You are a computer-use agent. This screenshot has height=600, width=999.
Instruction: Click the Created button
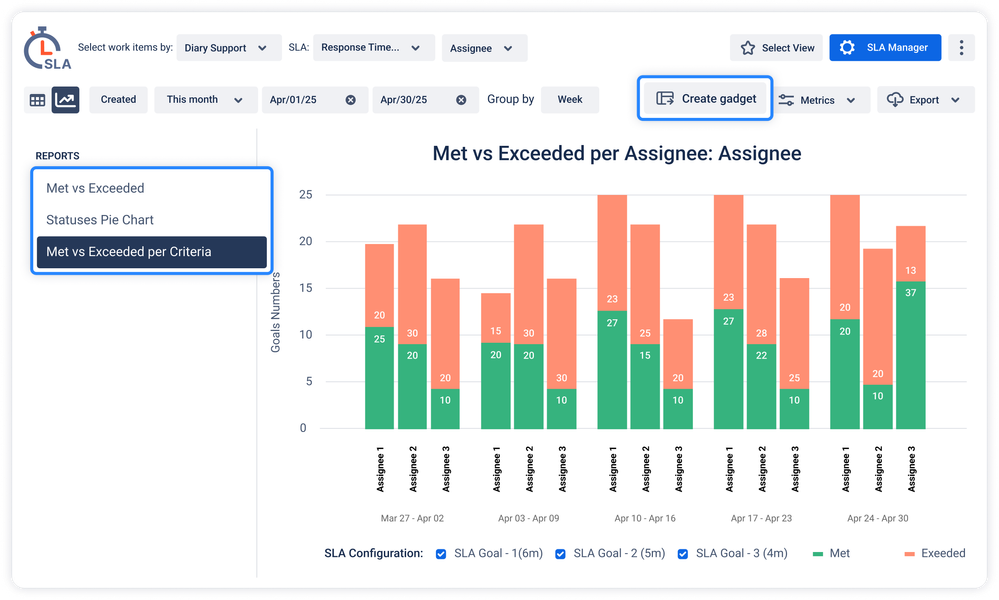click(x=119, y=100)
